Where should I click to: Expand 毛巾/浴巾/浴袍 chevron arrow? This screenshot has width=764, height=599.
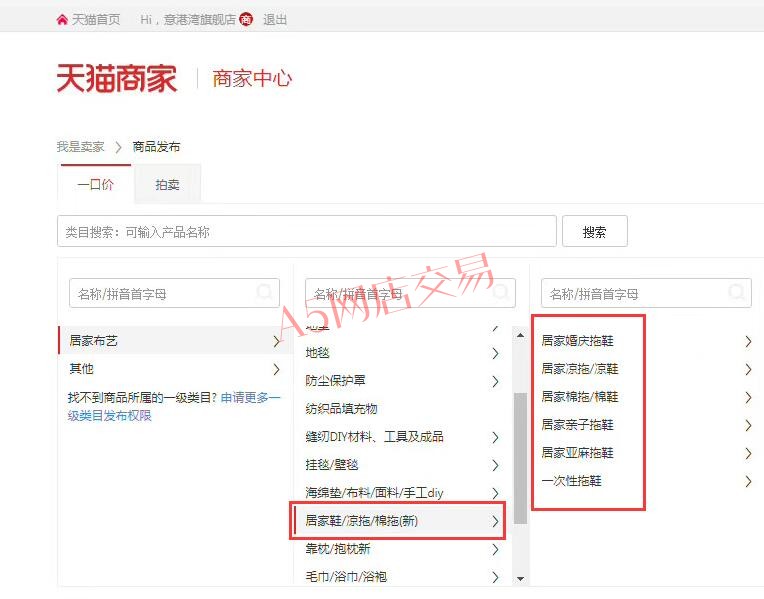(495, 578)
